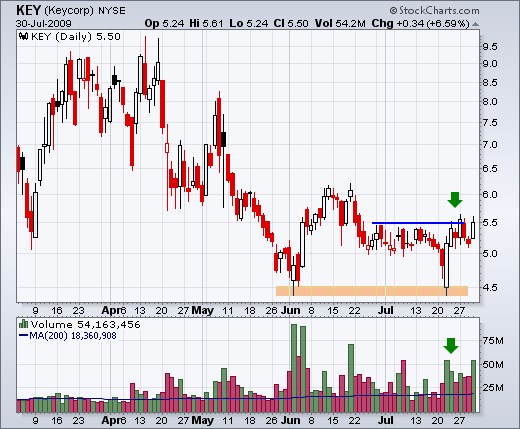Select the KEY ticker symbol title
This screenshot has height=429, width=520.
[x=28, y=11]
